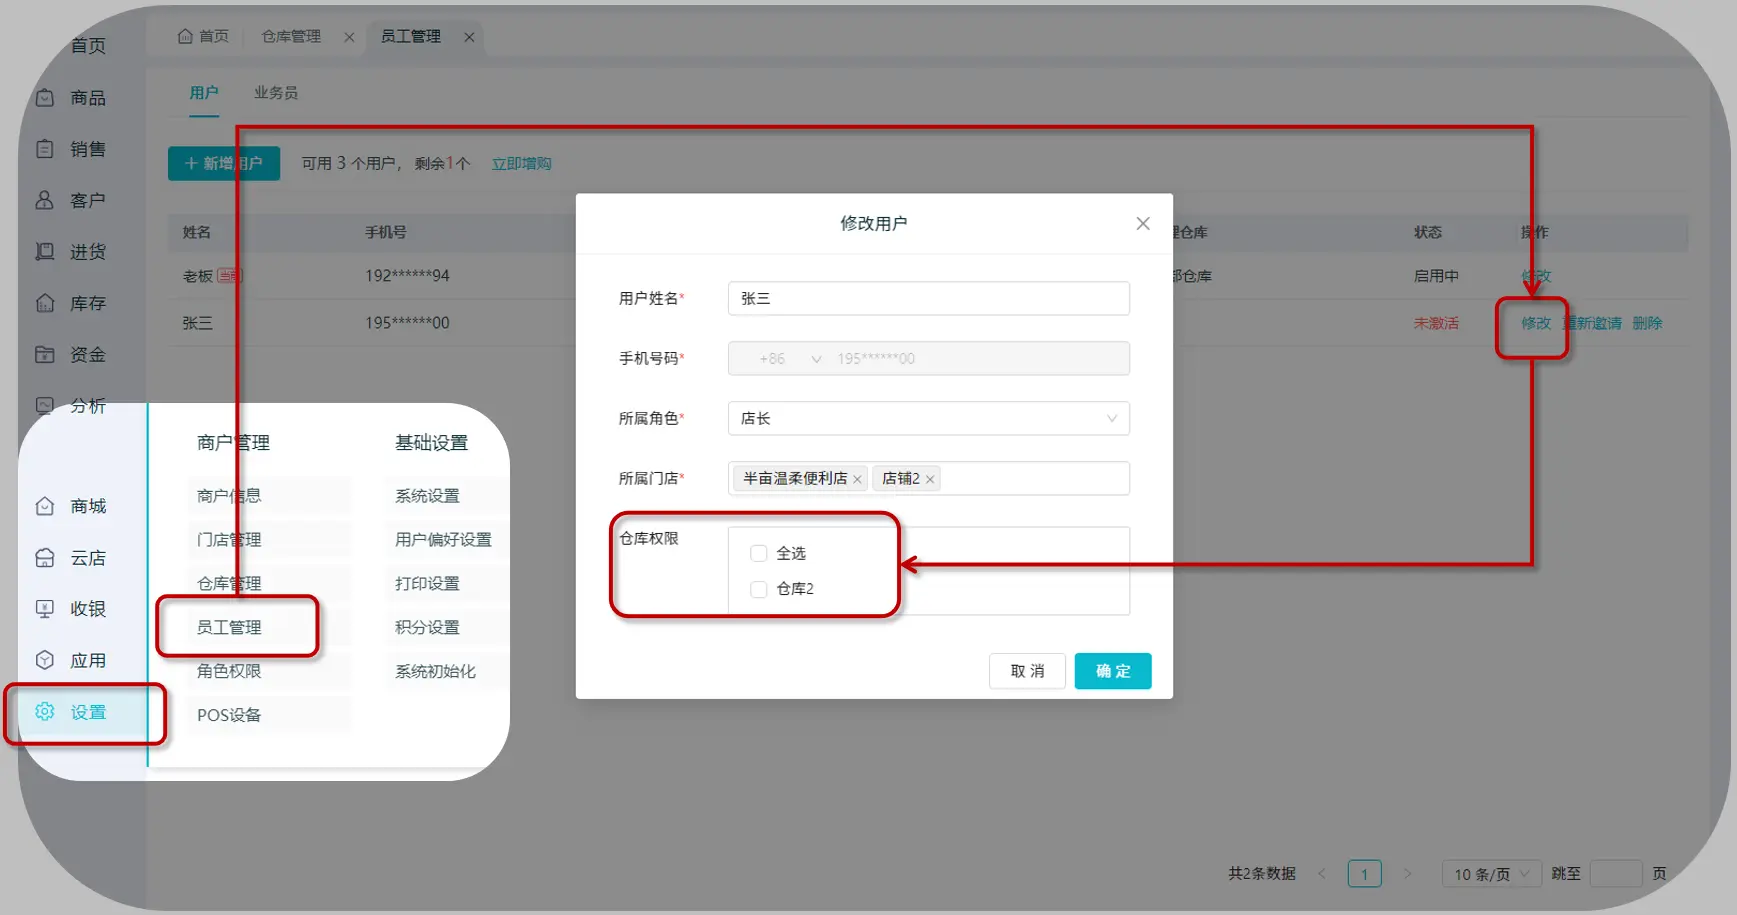
Task: Click 修改 for user 老板
Action: click(x=1536, y=276)
